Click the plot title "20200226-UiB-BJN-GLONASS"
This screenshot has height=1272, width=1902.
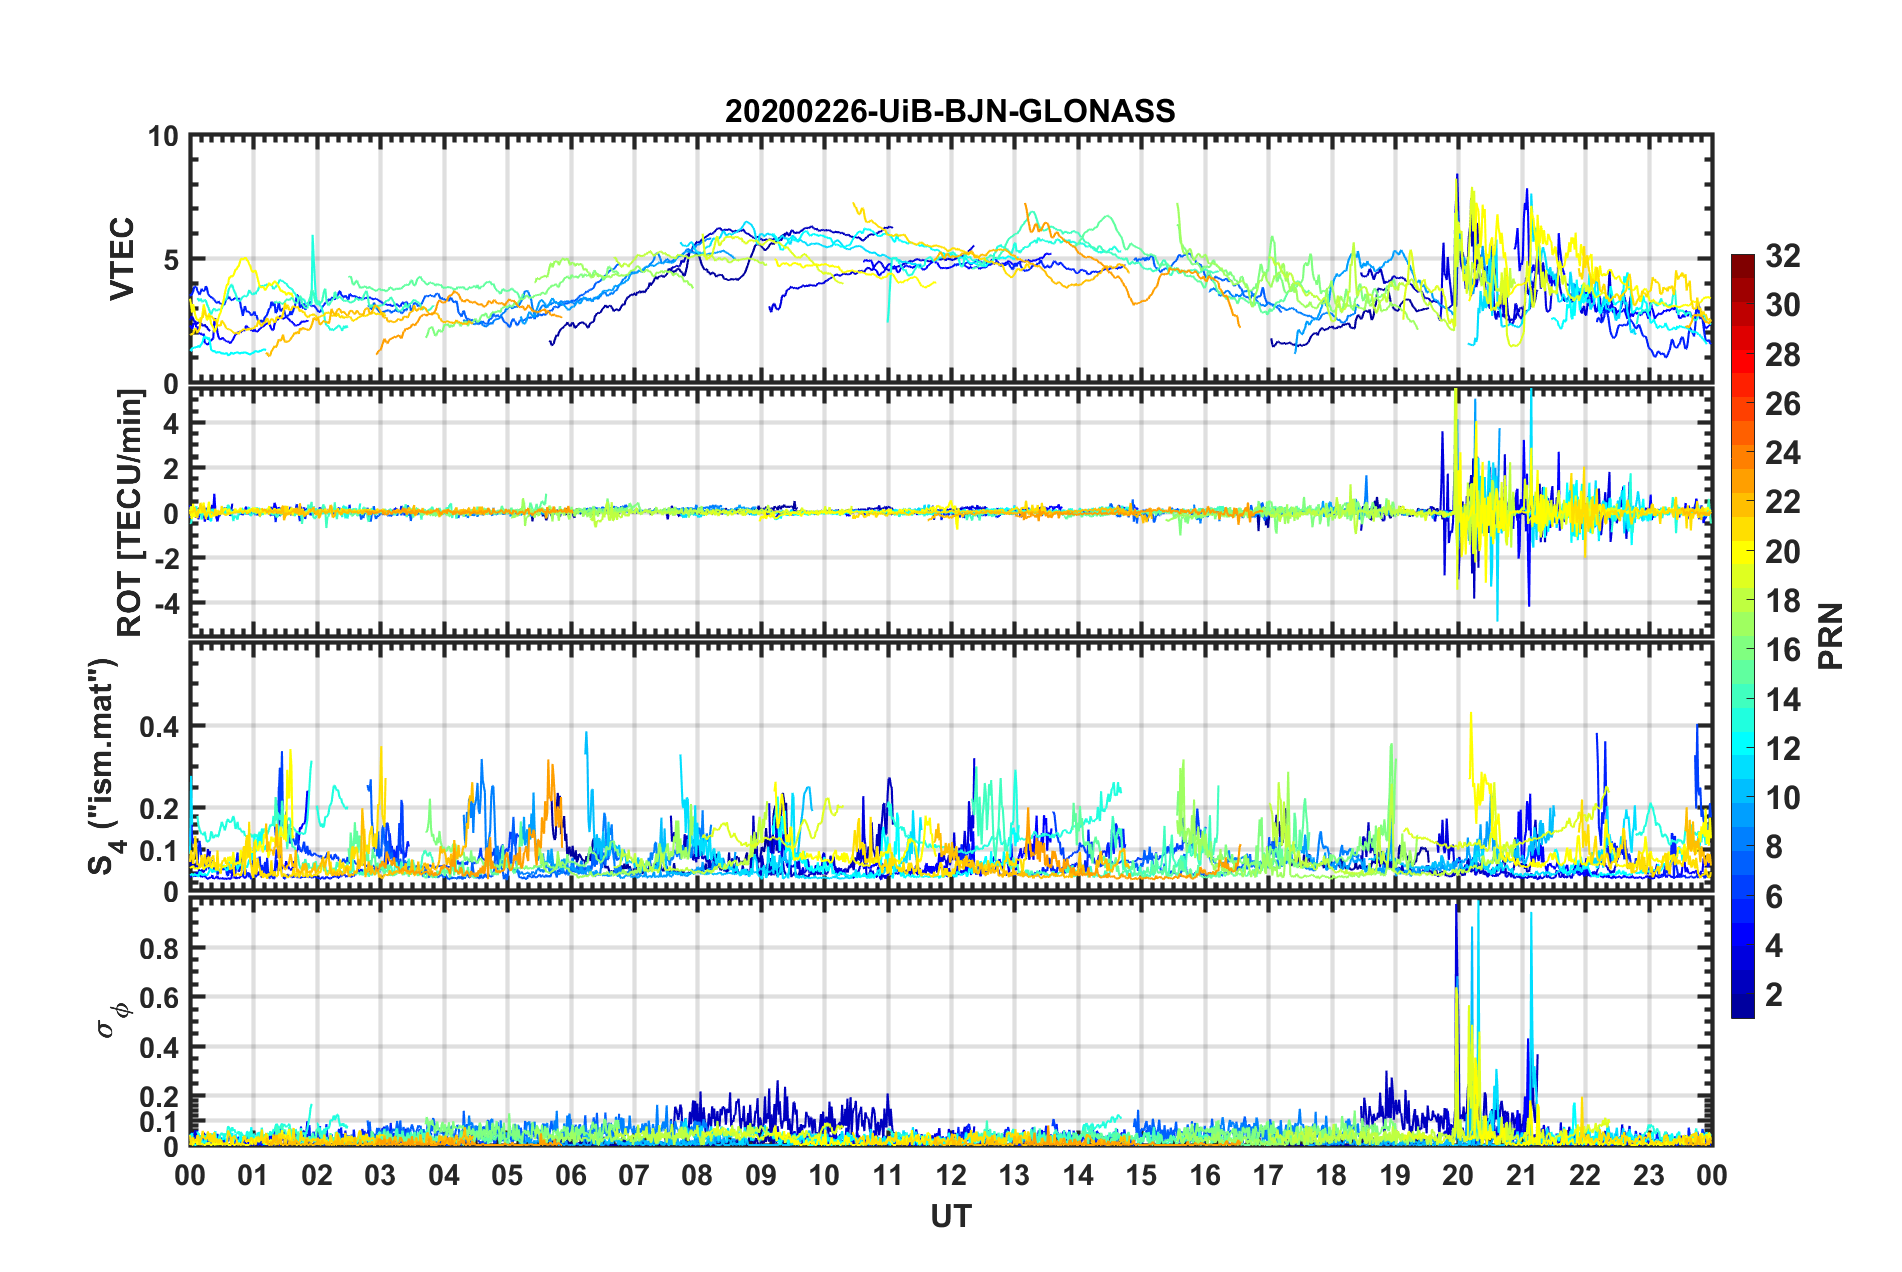click(950, 111)
